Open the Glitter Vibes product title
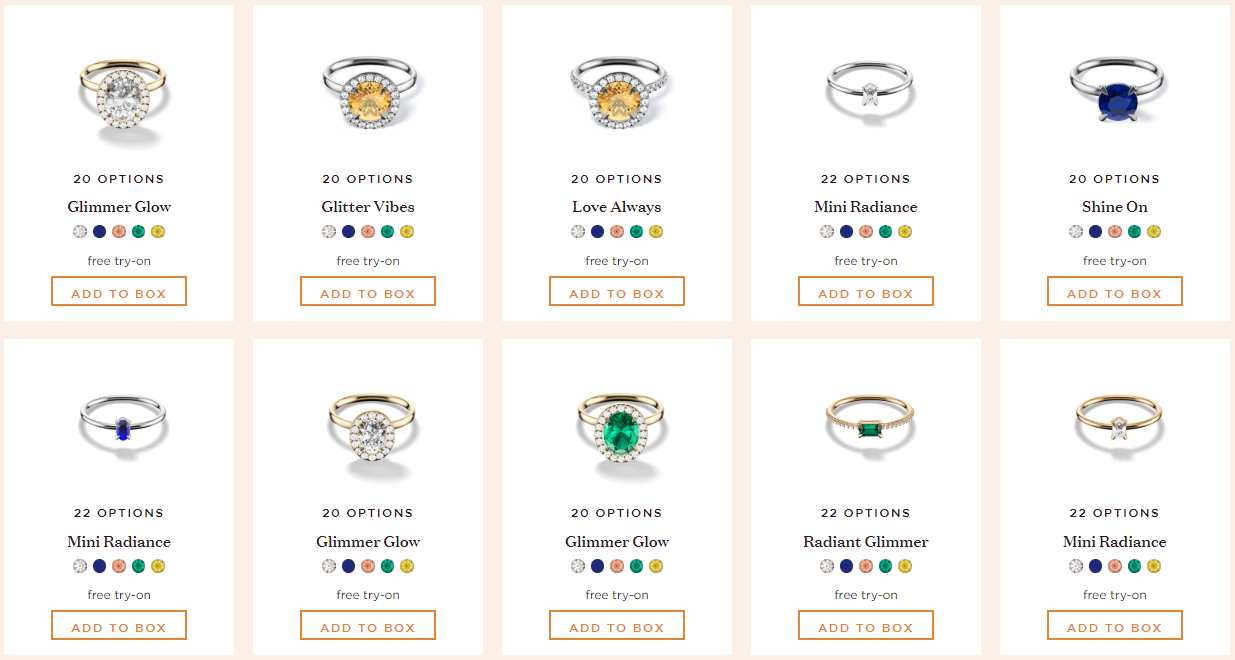The image size is (1235, 660). [x=368, y=207]
